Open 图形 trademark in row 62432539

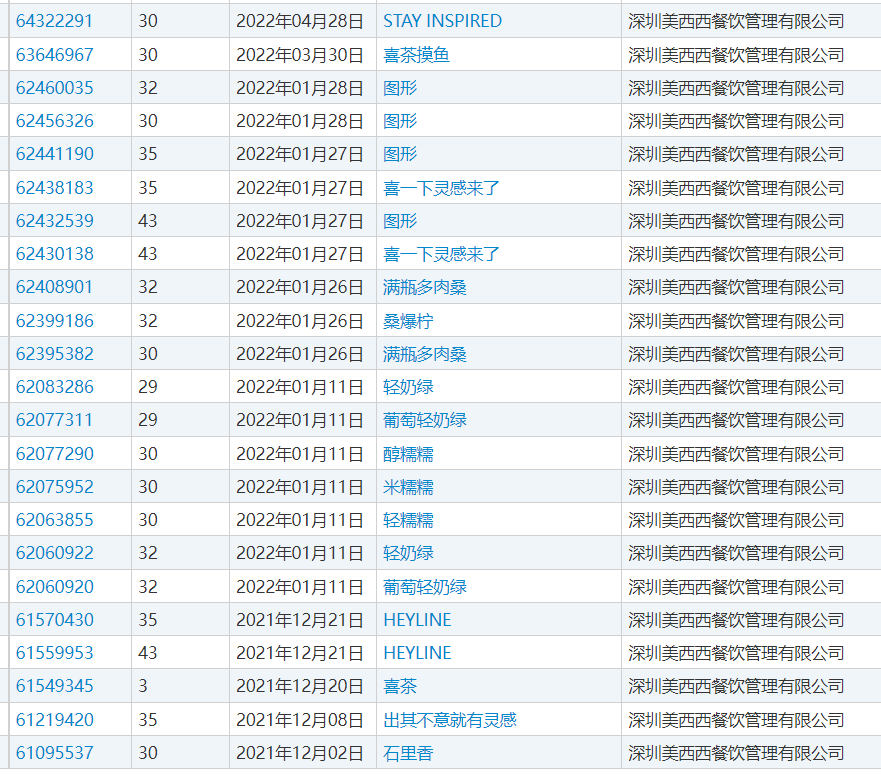[400, 220]
